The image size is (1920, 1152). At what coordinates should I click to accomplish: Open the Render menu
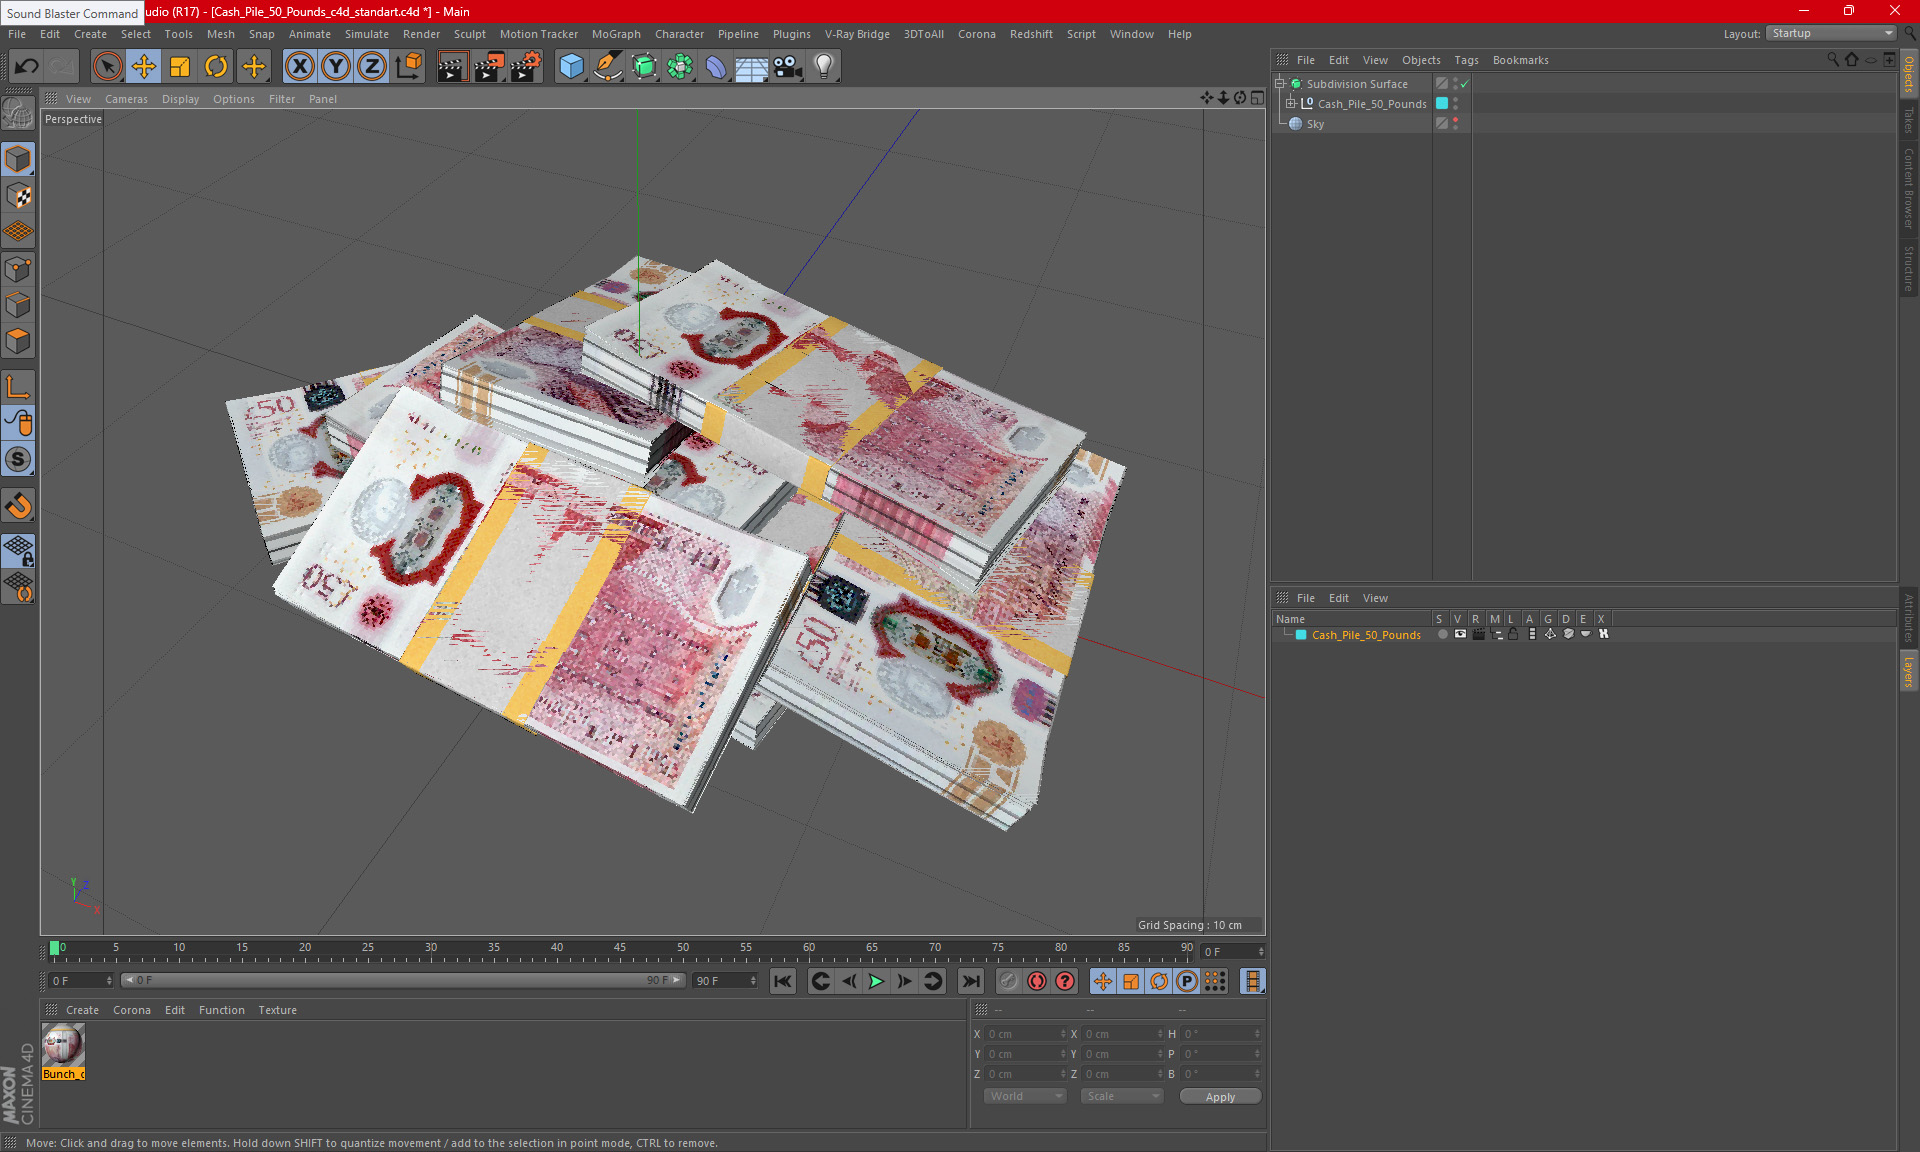(421, 34)
